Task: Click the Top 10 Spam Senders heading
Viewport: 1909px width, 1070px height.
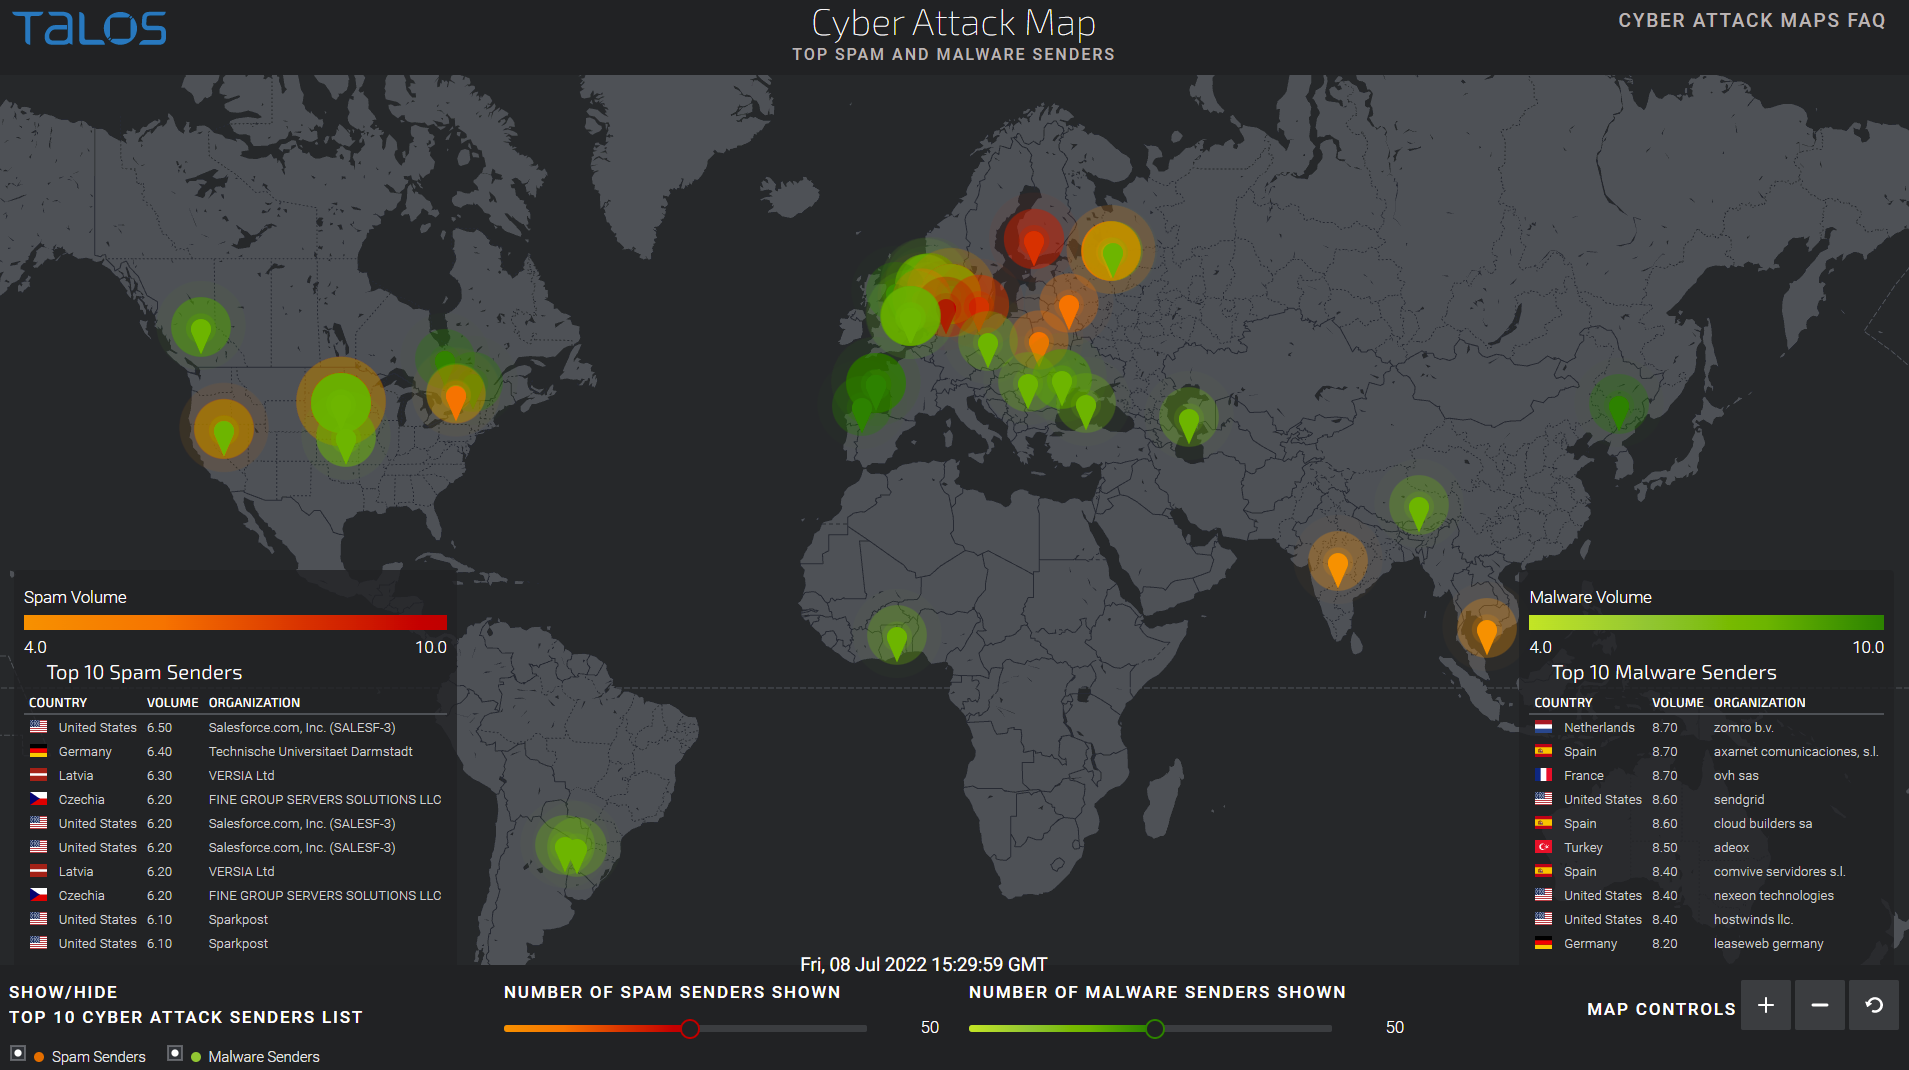Action: (144, 673)
